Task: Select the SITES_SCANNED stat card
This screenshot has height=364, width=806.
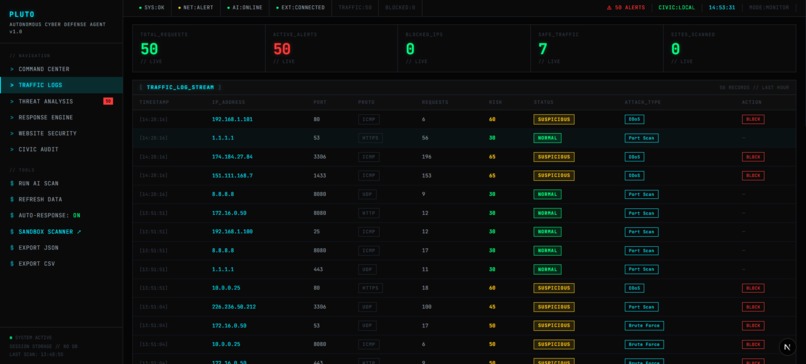Action: 729,48
